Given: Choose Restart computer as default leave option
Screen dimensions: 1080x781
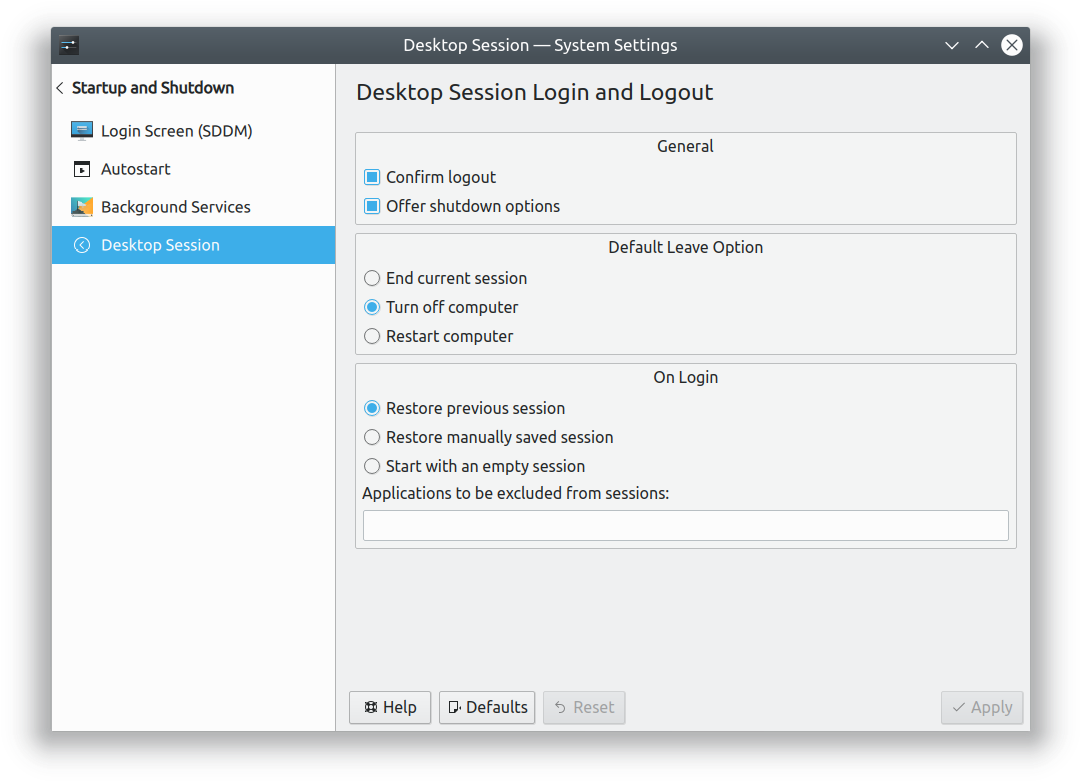Looking at the screenshot, I should (x=372, y=336).
